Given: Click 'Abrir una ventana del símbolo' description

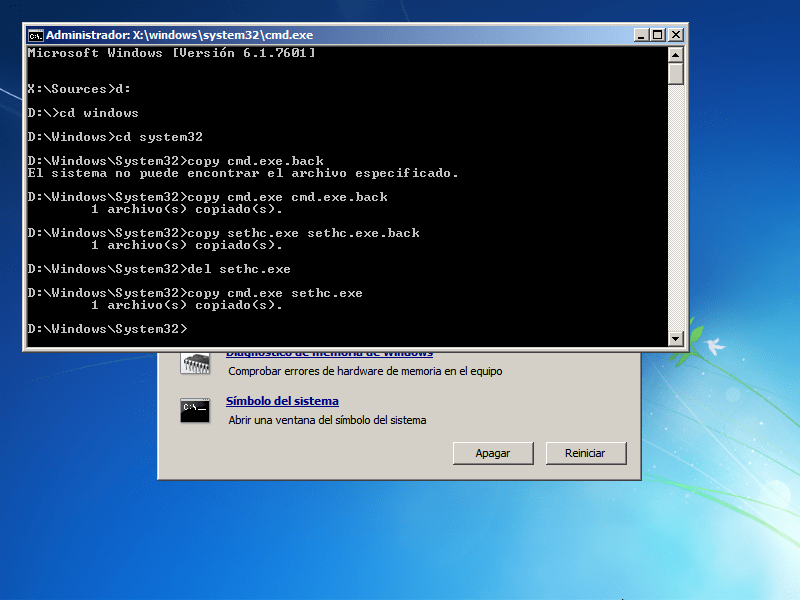Looking at the screenshot, I should click(327, 420).
